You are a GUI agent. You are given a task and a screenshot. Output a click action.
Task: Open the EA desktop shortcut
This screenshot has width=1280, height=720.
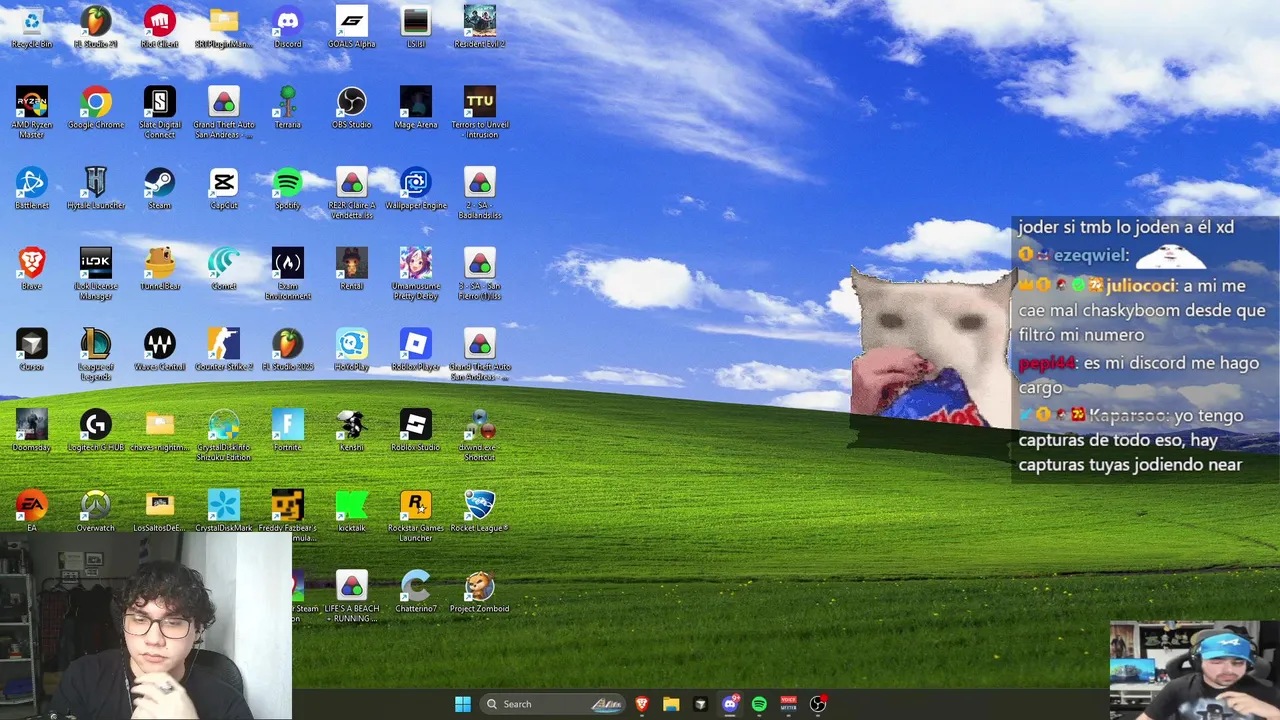[x=32, y=511]
